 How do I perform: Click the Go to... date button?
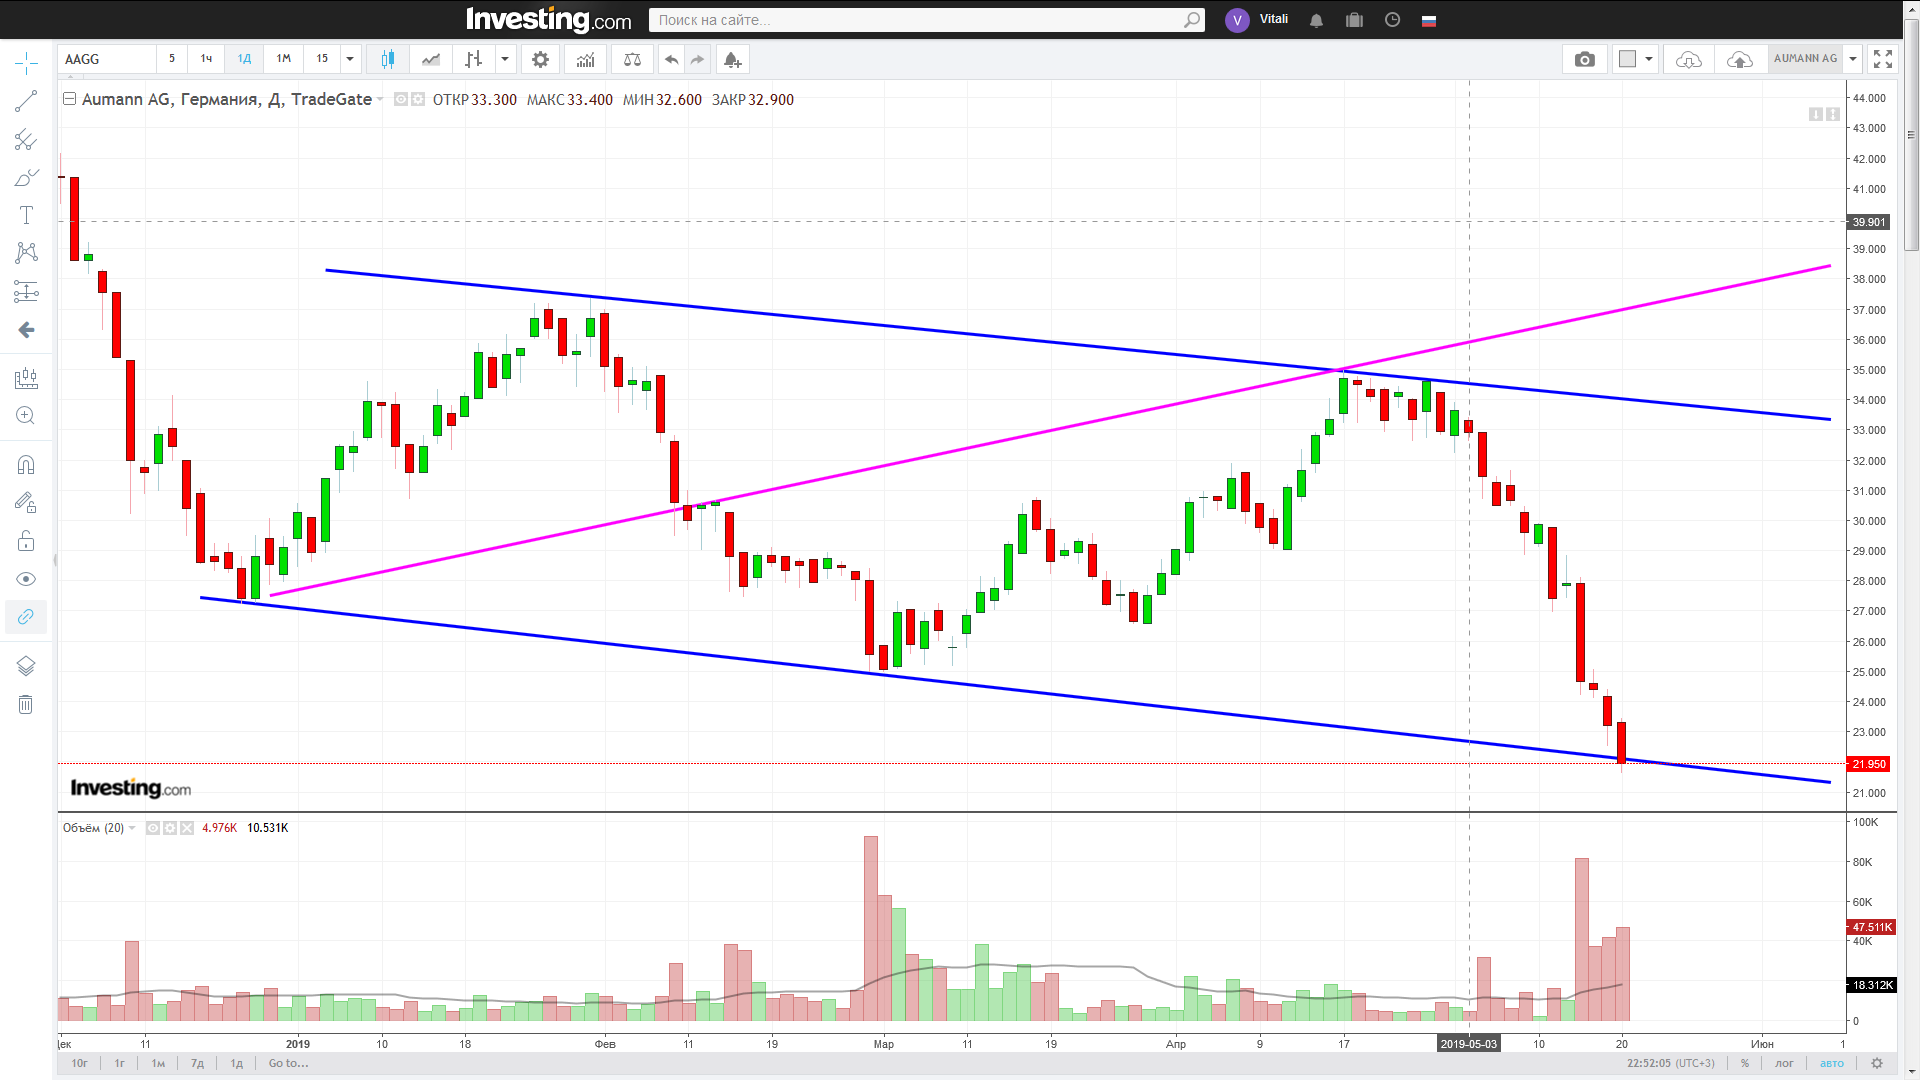click(x=288, y=1063)
